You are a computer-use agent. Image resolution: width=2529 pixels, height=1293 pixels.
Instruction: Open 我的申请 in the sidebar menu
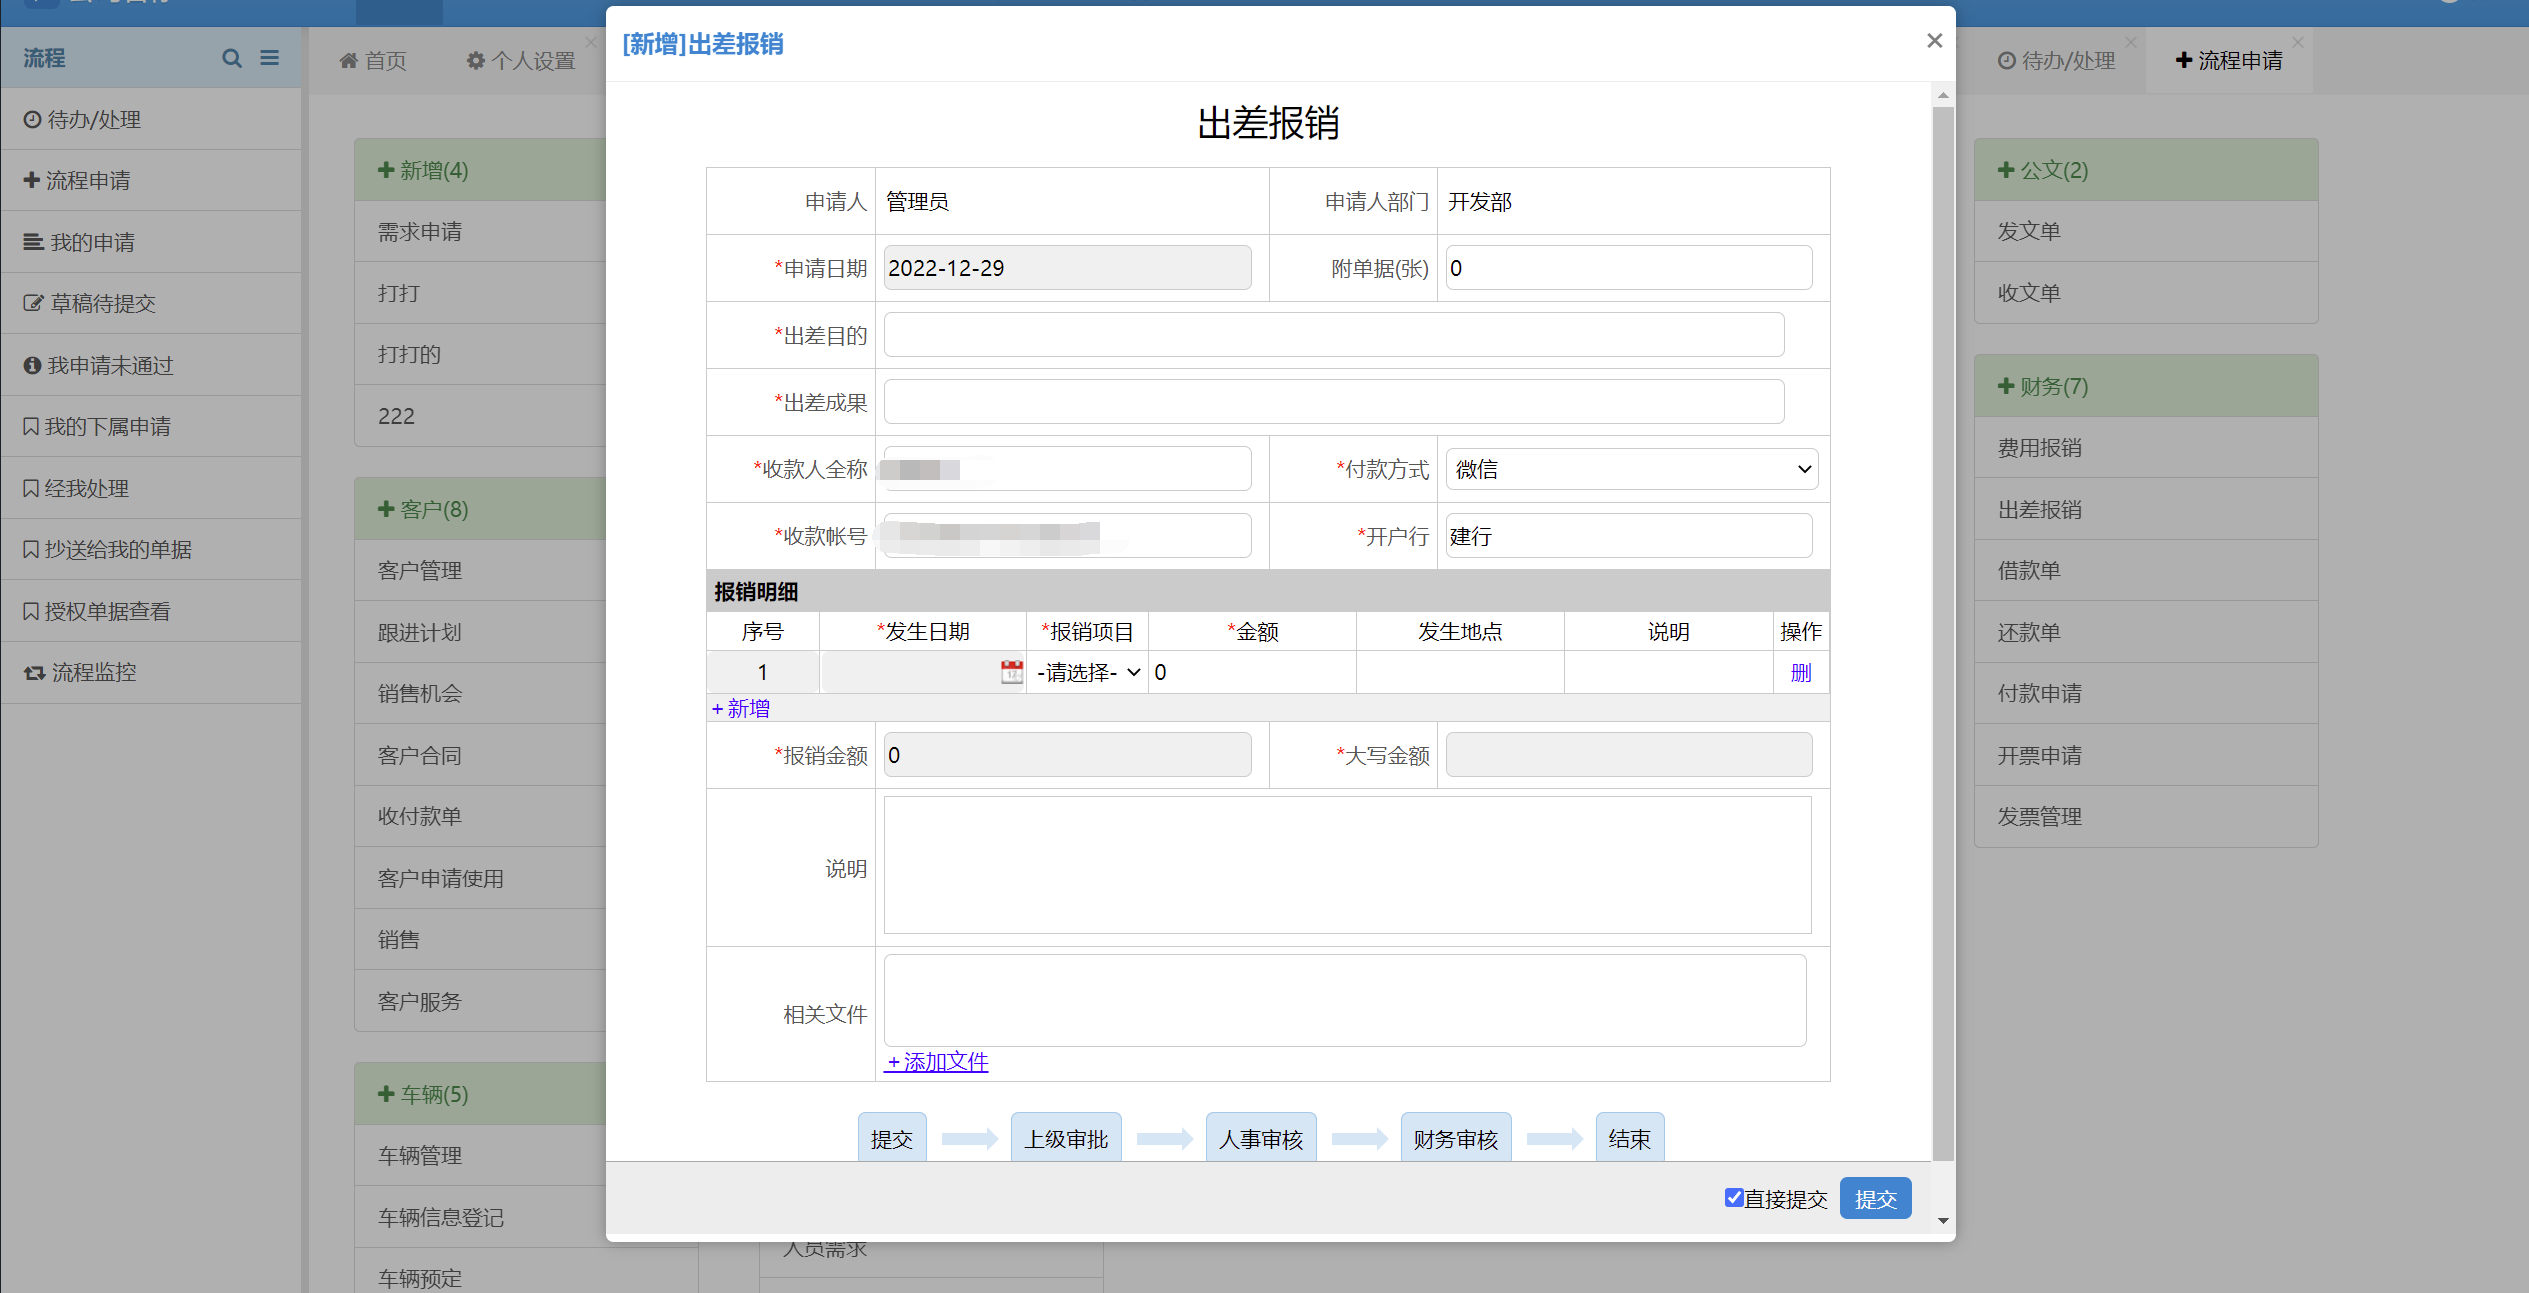[x=151, y=242]
